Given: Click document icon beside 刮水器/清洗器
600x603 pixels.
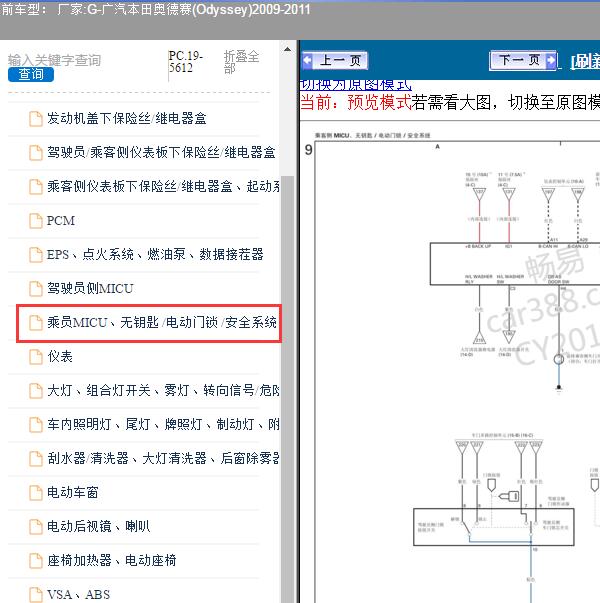Looking at the screenshot, I should pos(36,458).
